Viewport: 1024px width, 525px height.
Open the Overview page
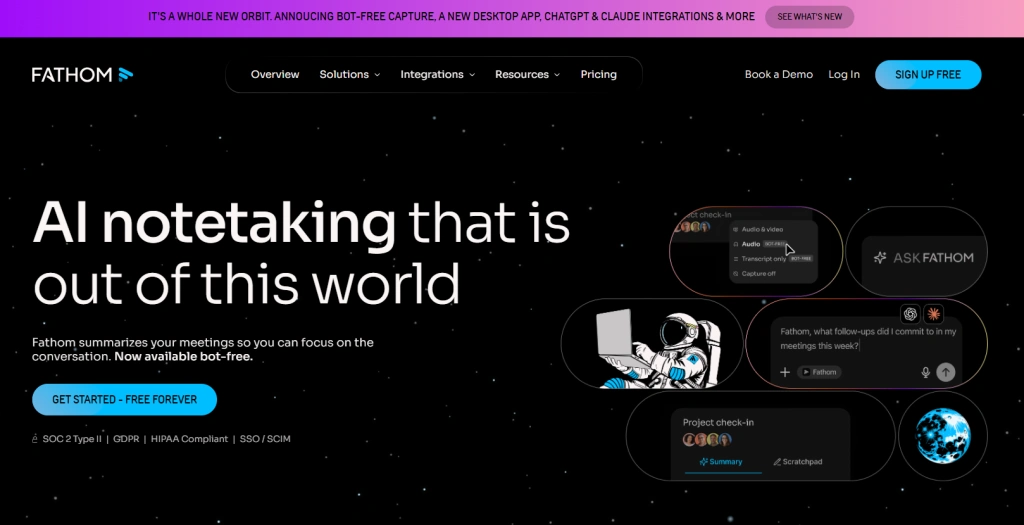pos(275,74)
